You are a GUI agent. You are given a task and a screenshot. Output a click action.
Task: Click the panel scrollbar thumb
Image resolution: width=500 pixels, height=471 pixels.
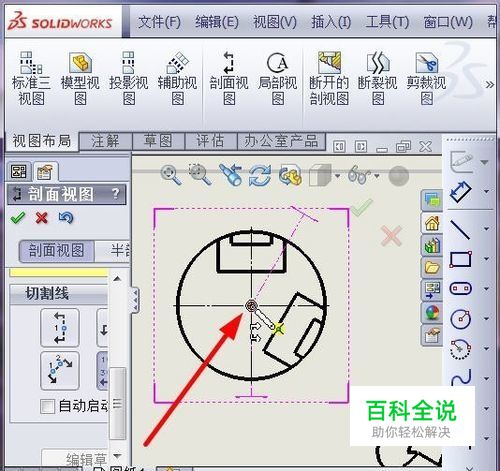click(x=118, y=403)
